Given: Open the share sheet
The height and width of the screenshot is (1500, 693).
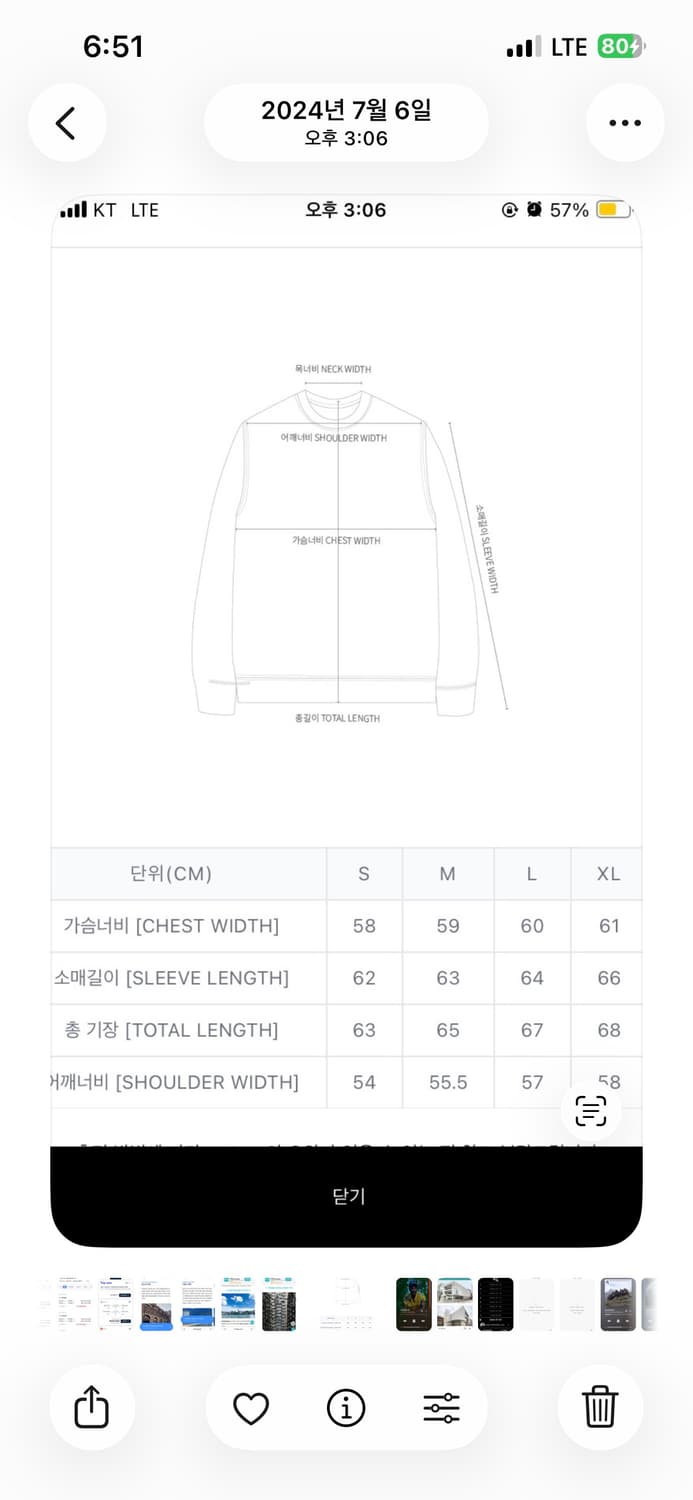Looking at the screenshot, I should (x=91, y=1406).
